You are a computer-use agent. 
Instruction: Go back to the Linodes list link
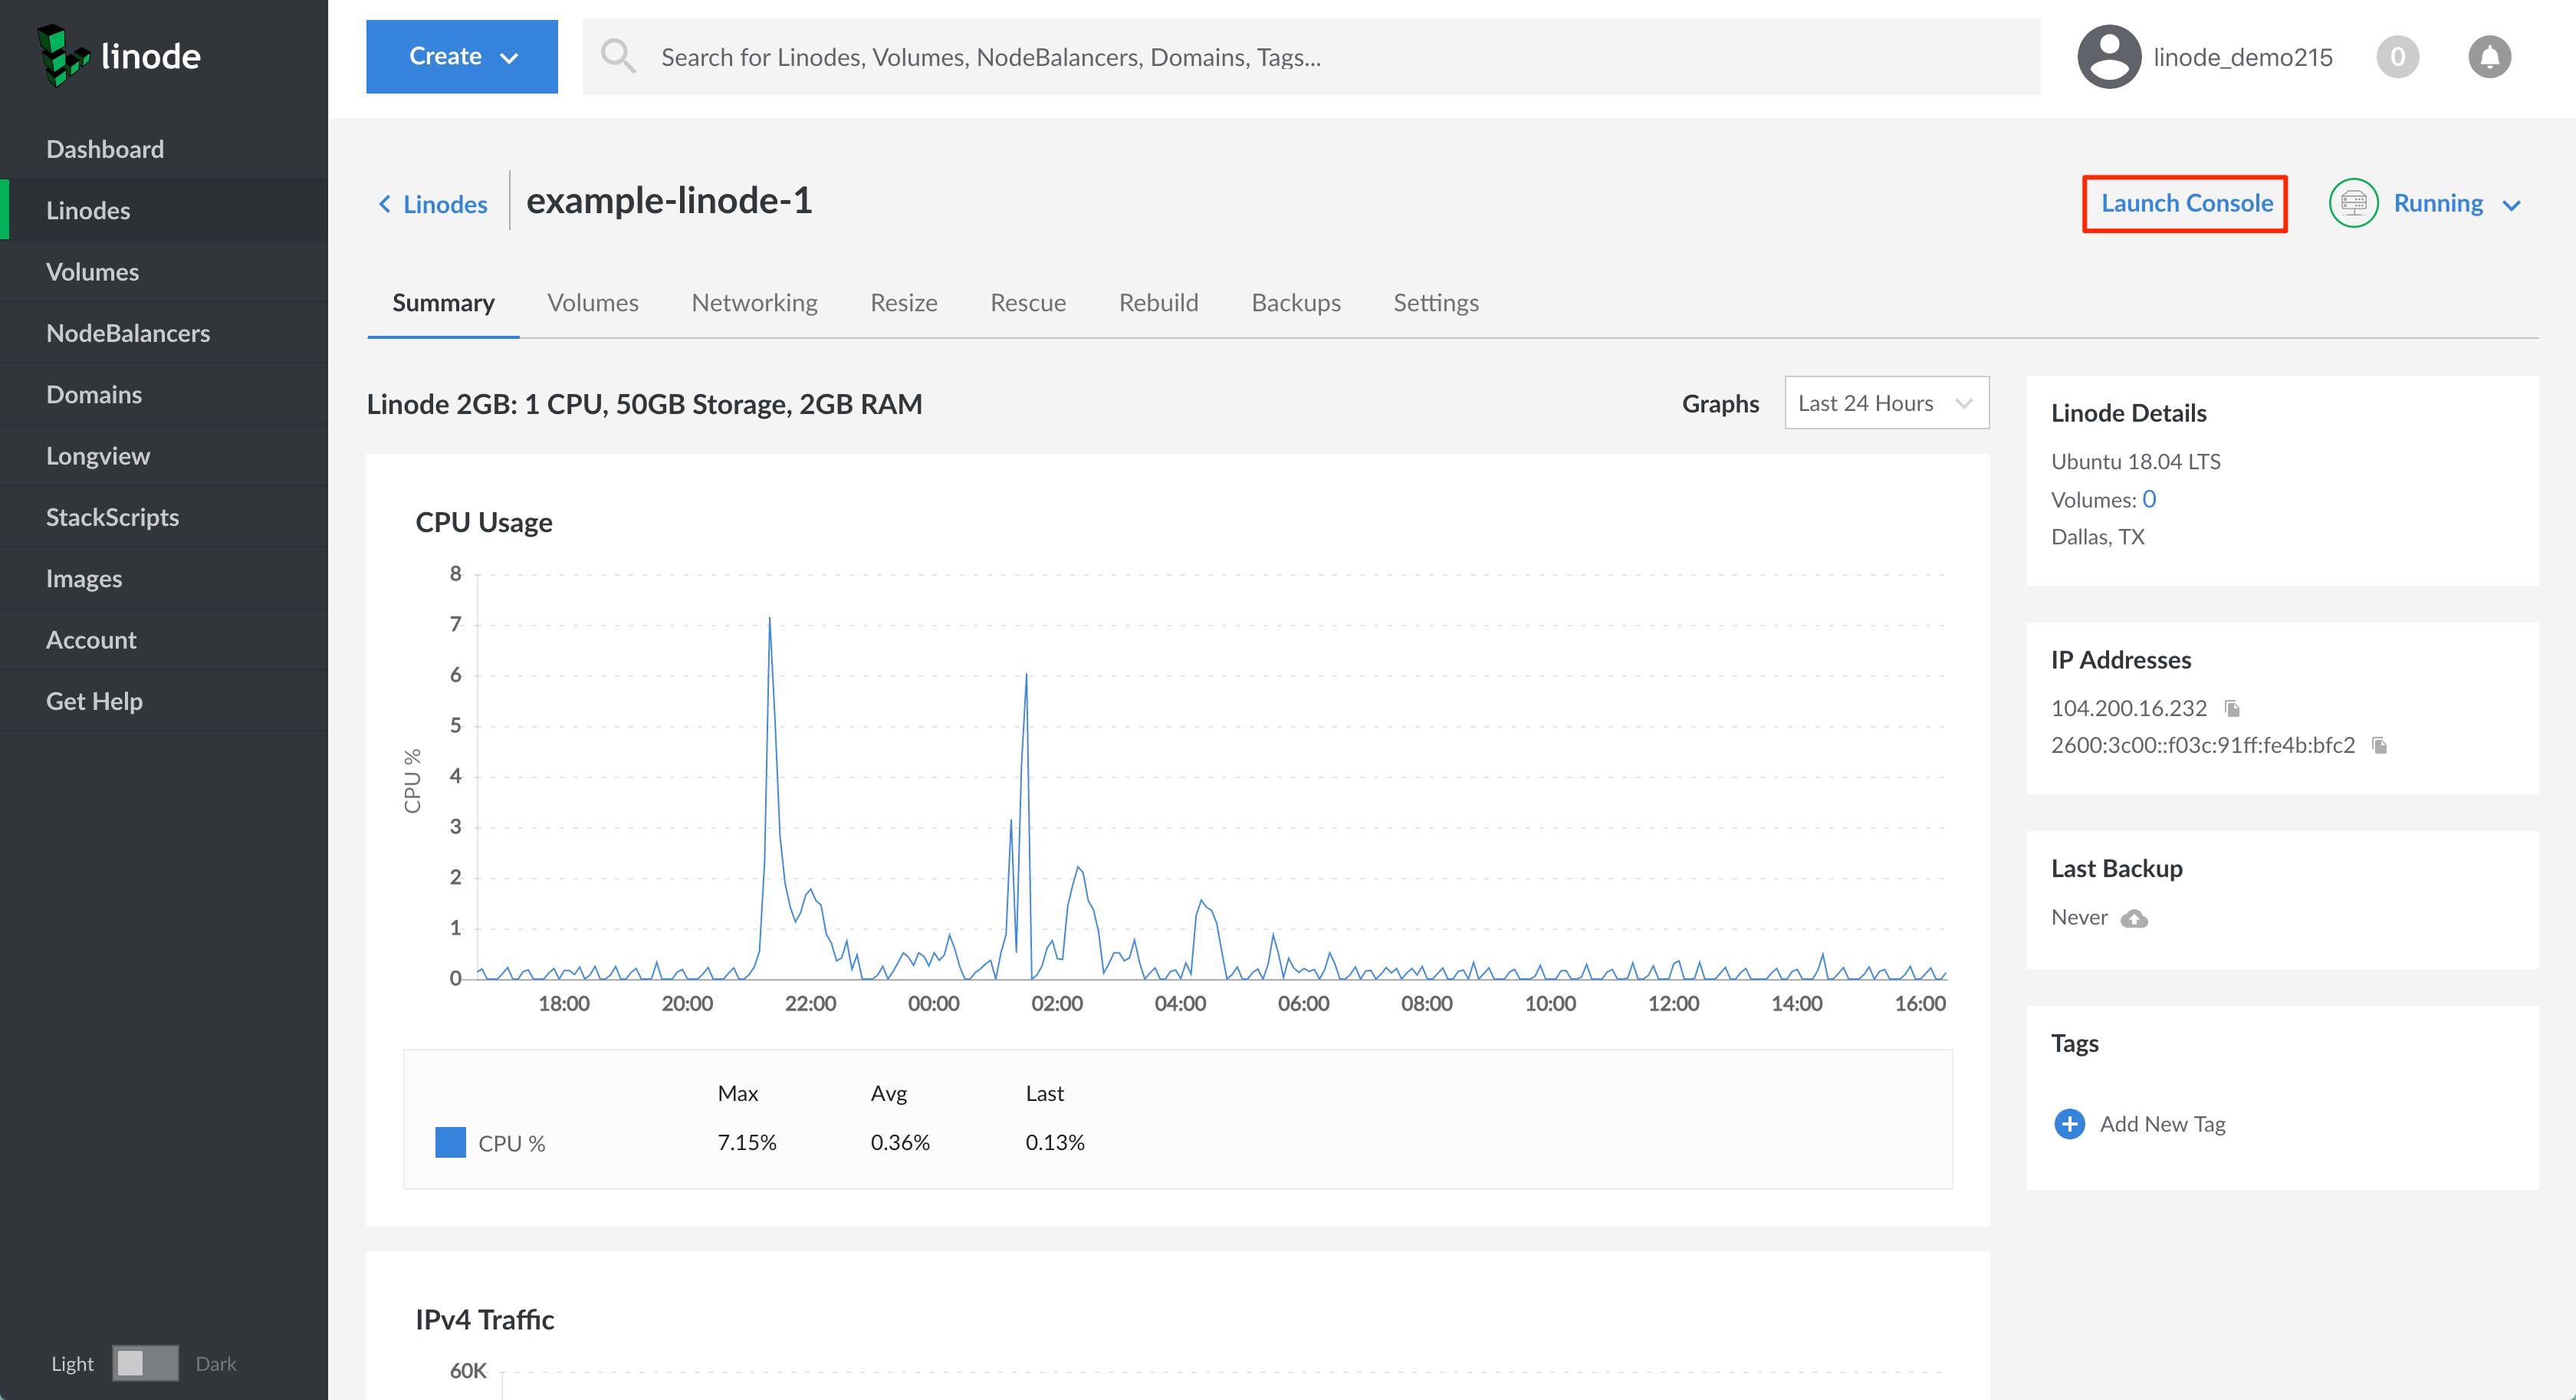point(434,205)
